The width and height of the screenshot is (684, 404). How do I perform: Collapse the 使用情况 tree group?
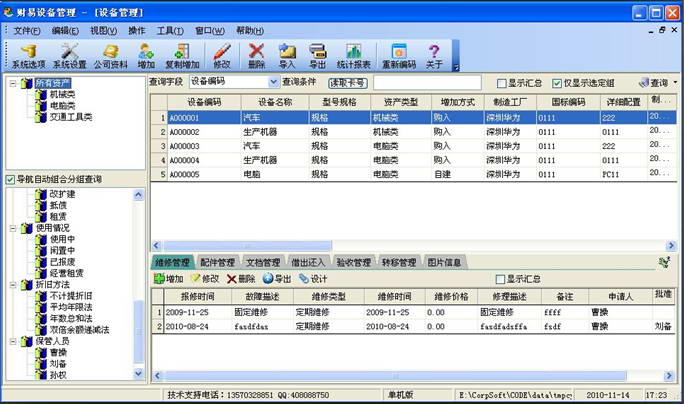pyautogui.click(x=13, y=228)
